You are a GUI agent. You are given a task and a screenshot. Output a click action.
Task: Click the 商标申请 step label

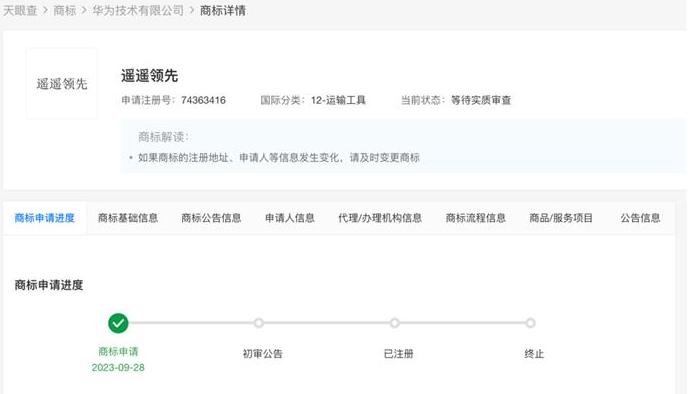pyautogui.click(x=118, y=352)
